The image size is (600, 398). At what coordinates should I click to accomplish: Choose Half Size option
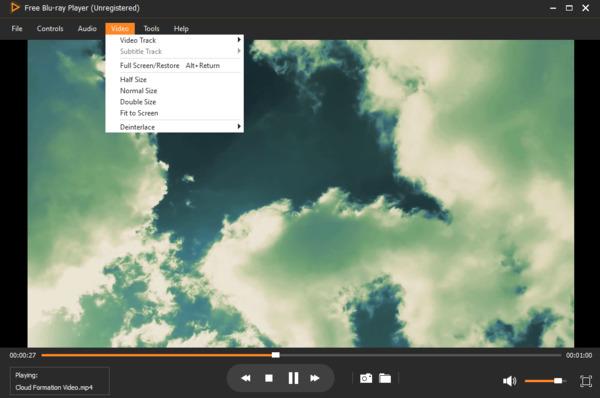click(x=174, y=80)
